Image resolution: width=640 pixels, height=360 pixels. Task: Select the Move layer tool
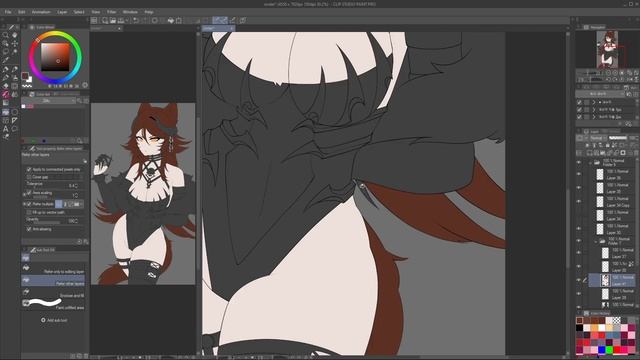point(15,44)
